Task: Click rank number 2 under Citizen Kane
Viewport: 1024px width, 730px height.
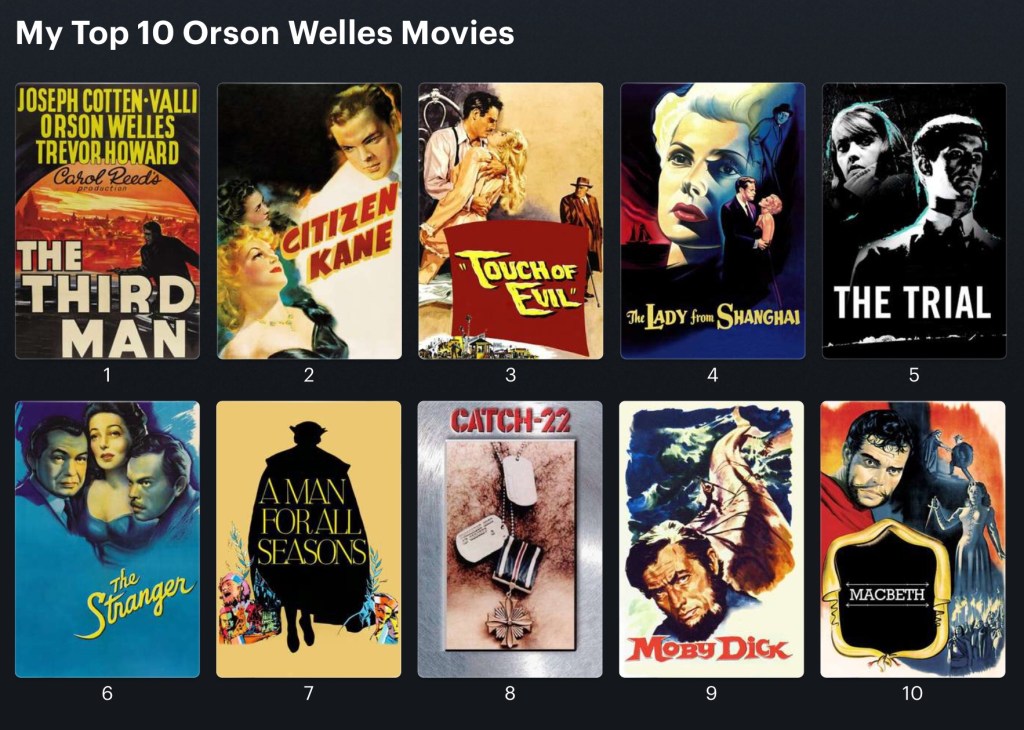Action: click(309, 375)
